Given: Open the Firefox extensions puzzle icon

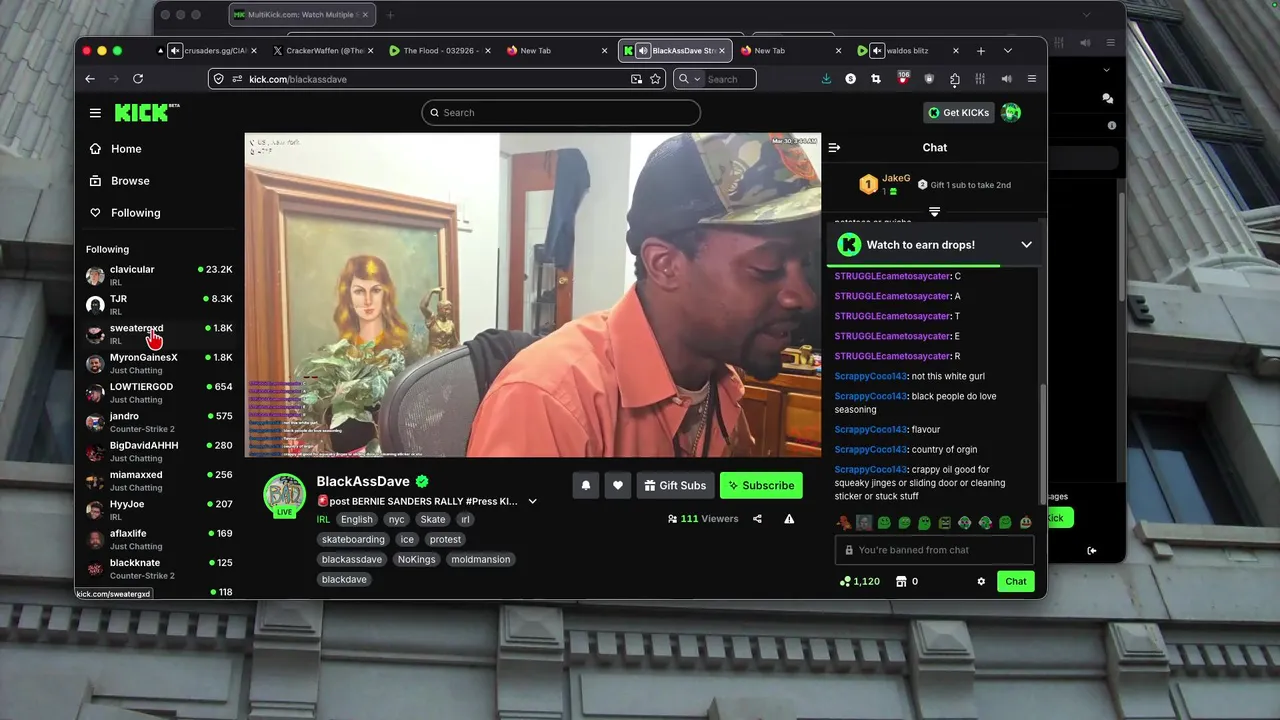Looking at the screenshot, I should point(955,79).
